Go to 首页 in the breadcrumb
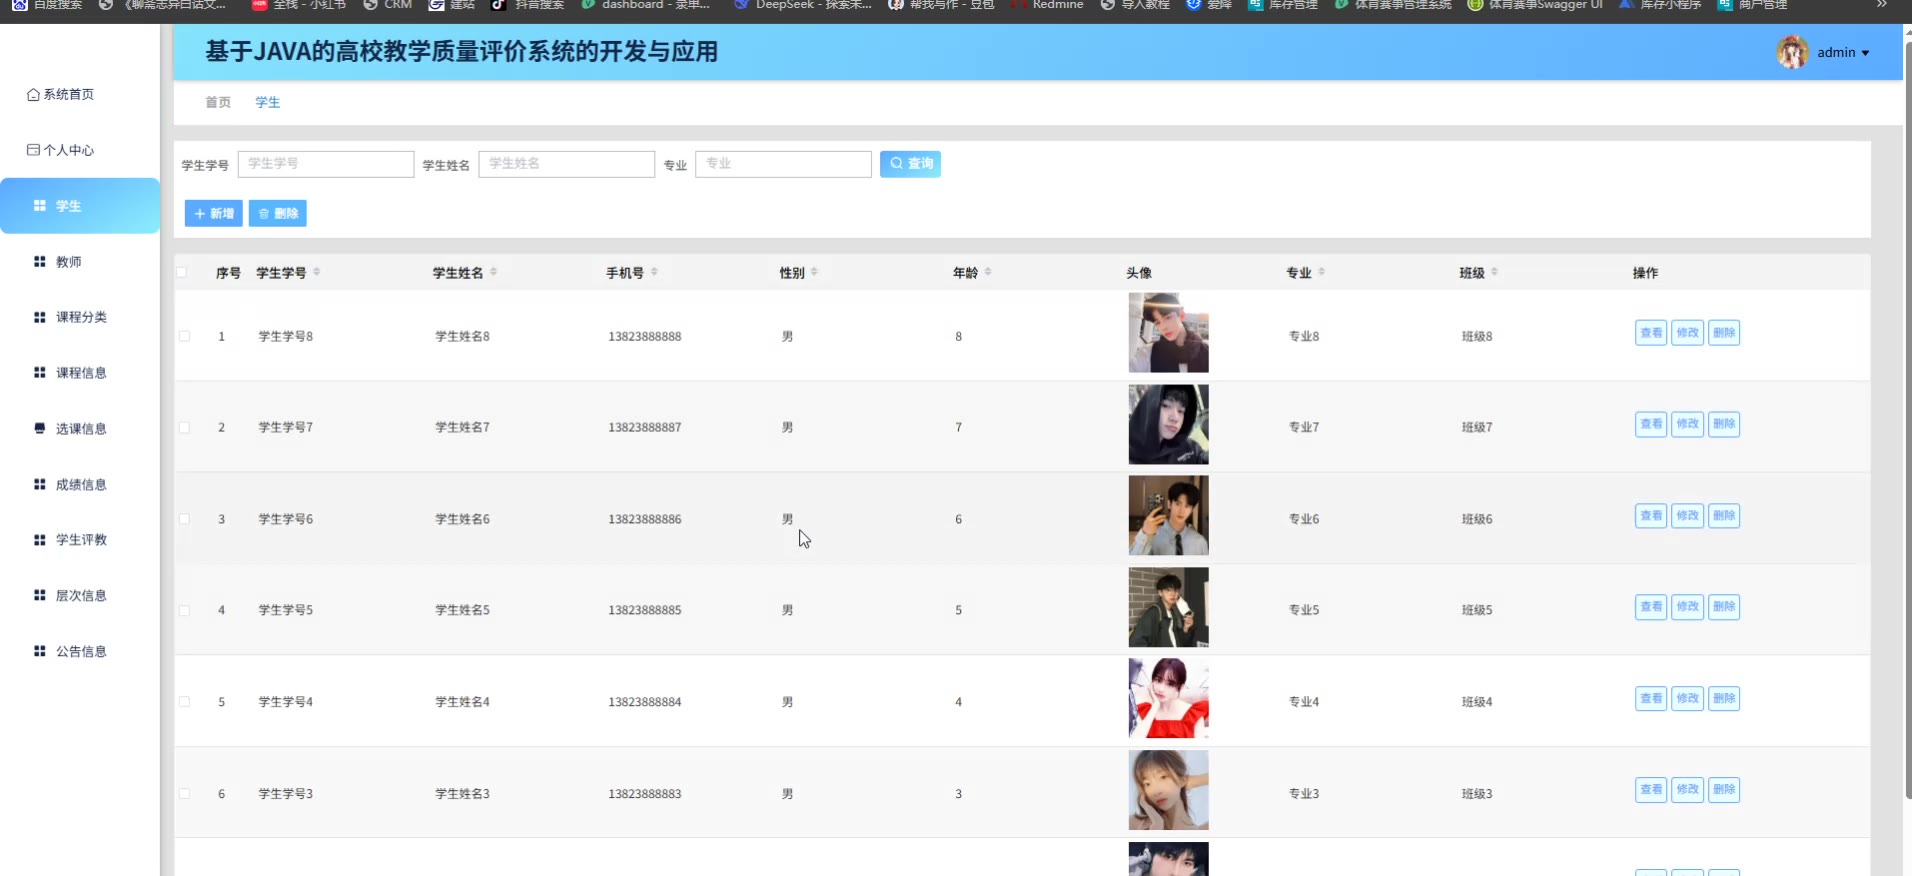 (x=218, y=102)
